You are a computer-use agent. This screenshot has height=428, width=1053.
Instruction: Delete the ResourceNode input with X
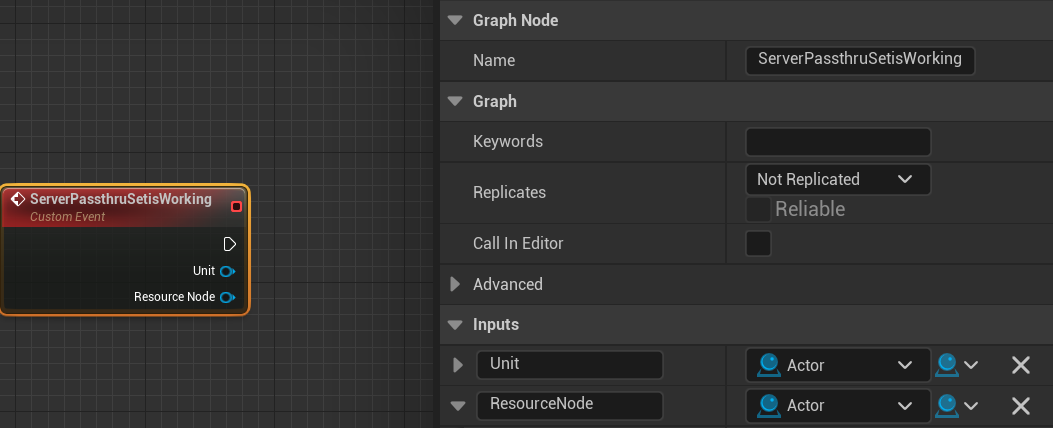(1020, 405)
